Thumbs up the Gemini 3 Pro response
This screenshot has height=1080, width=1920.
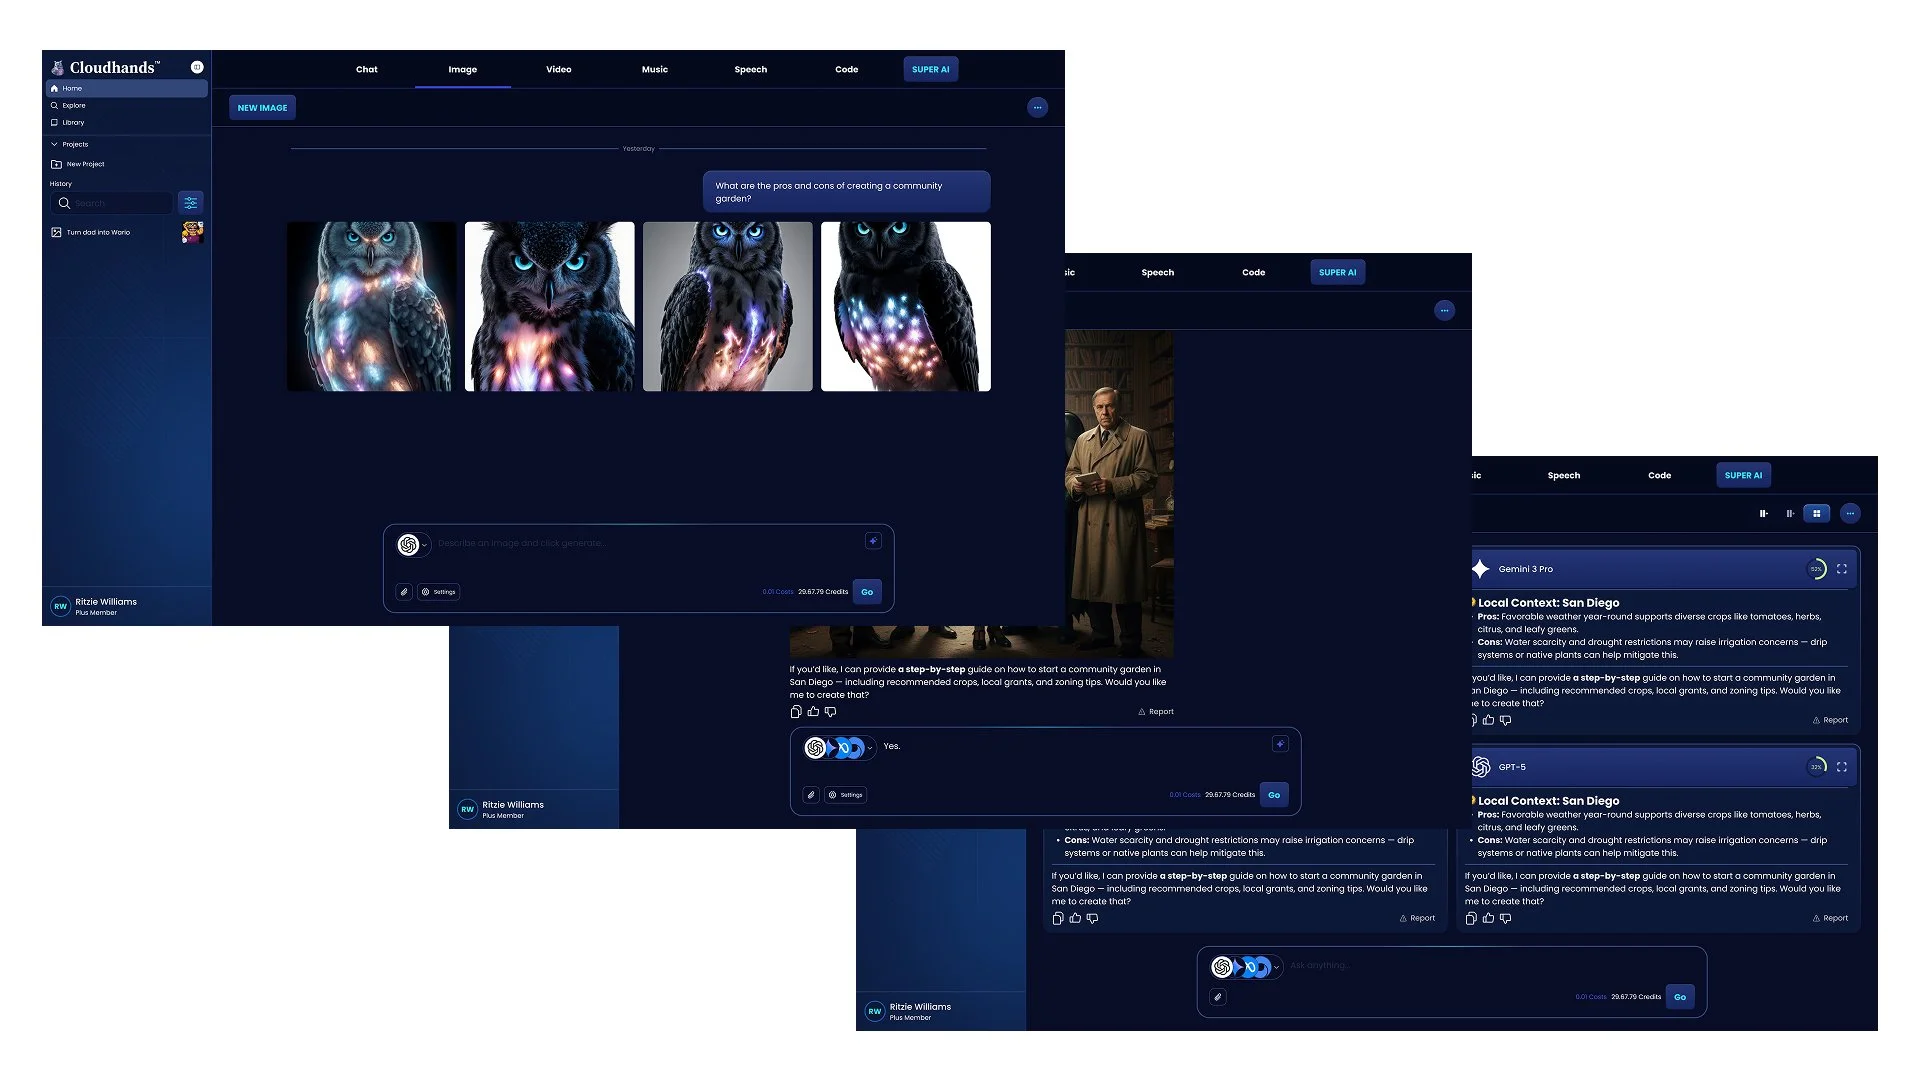coord(1488,720)
